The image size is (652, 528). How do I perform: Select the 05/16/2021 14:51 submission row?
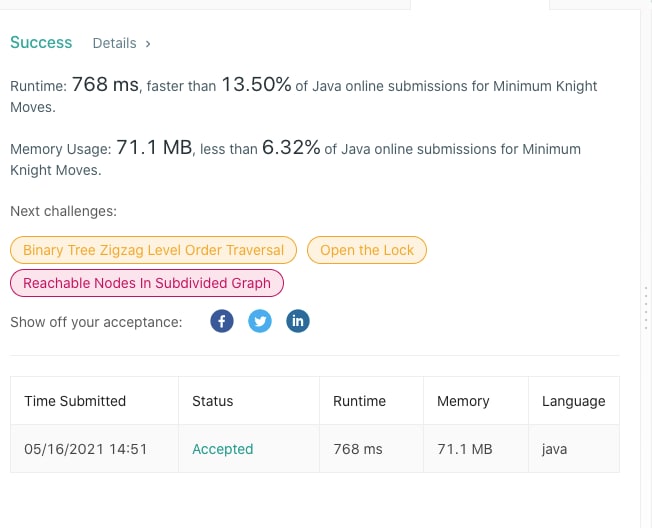pos(315,449)
